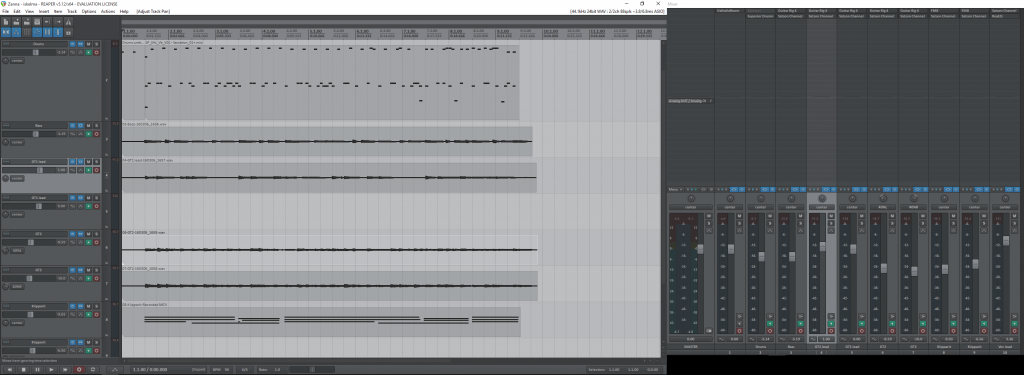The width and height of the screenshot is (1024, 375).
Task: Click Drums track volume fader in track panel
Action: [x=36, y=52]
